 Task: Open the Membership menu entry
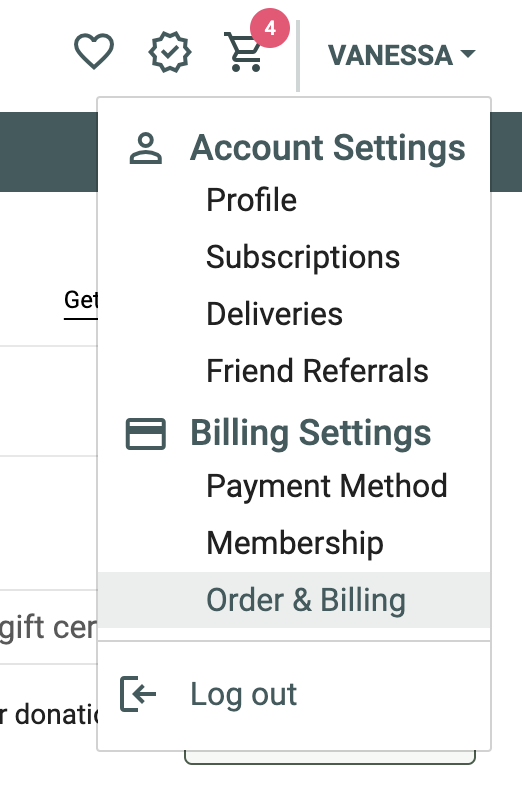[x=294, y=543]
